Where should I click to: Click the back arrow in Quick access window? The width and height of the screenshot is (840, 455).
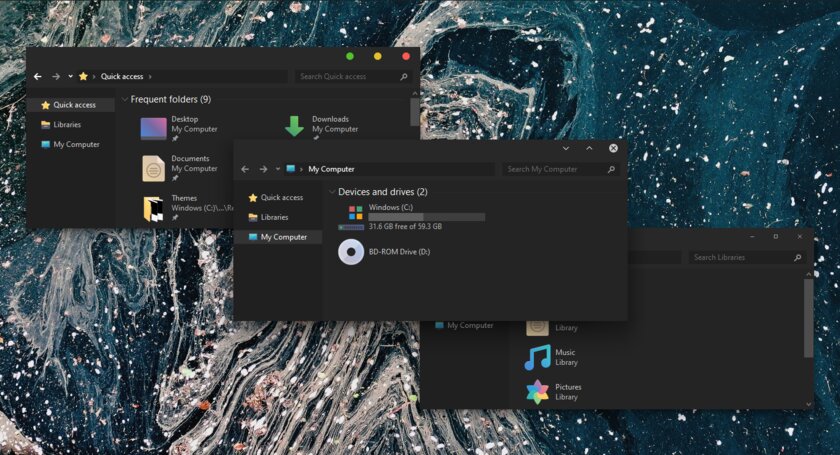tap(38, 76)
